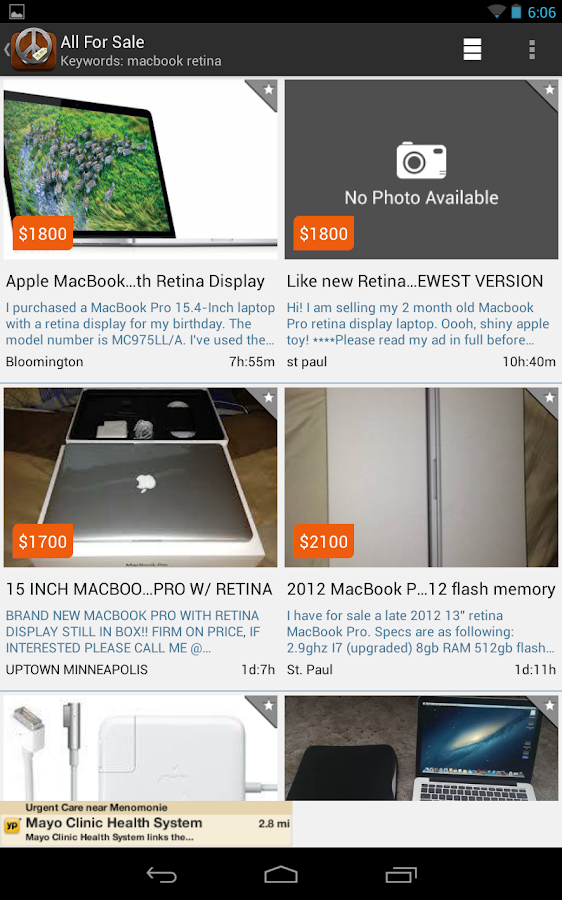Screen dimensions: 562x900
Task: Open the Mayo Clinic Health System ad
Action: click(x=146, y=824)
